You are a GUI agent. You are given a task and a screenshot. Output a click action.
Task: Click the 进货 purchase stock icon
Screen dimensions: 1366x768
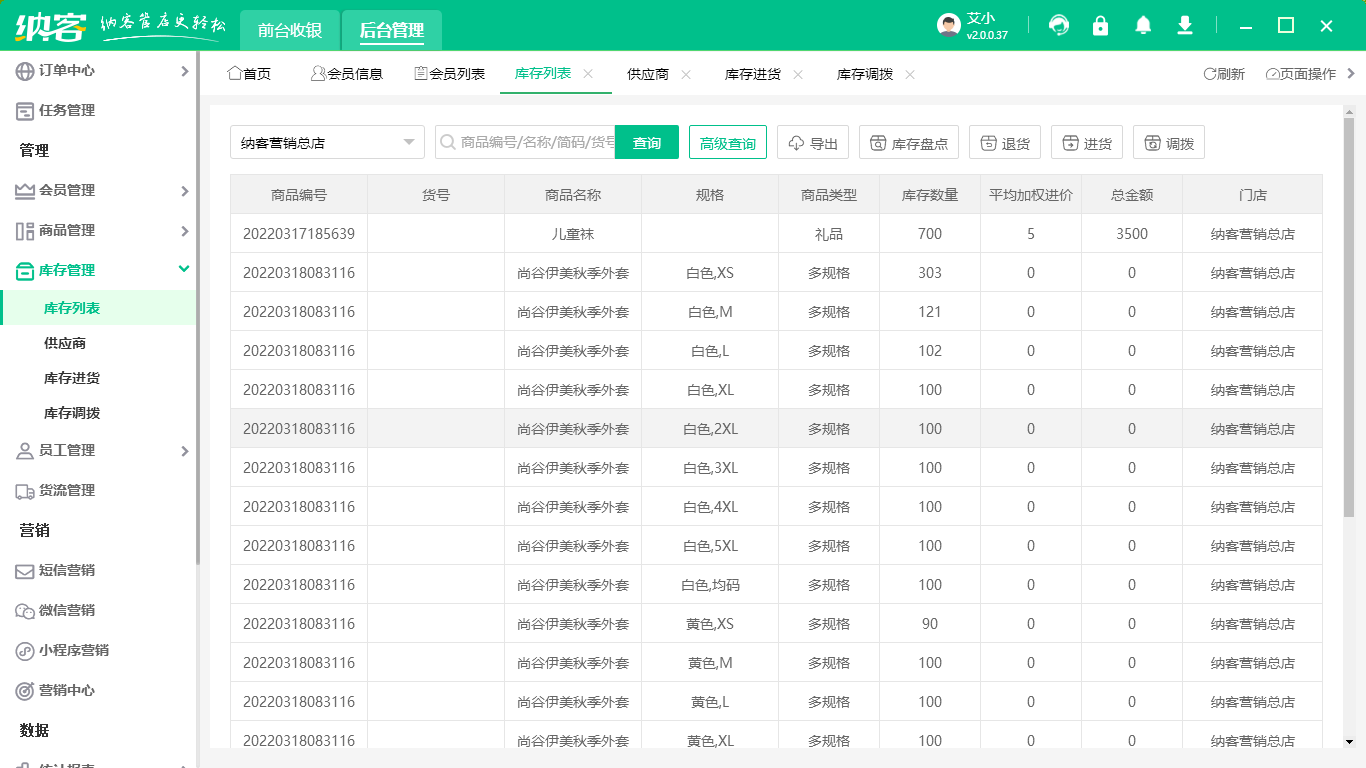click(x=1086, y=142)
